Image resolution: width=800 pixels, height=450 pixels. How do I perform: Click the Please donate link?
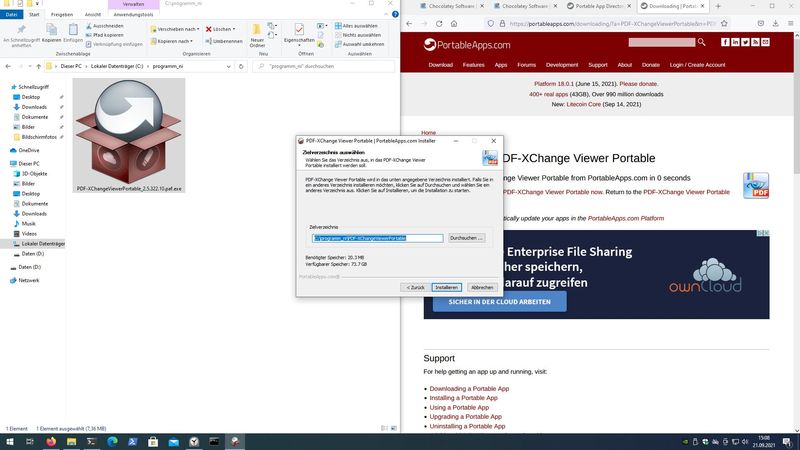point(638,84)
